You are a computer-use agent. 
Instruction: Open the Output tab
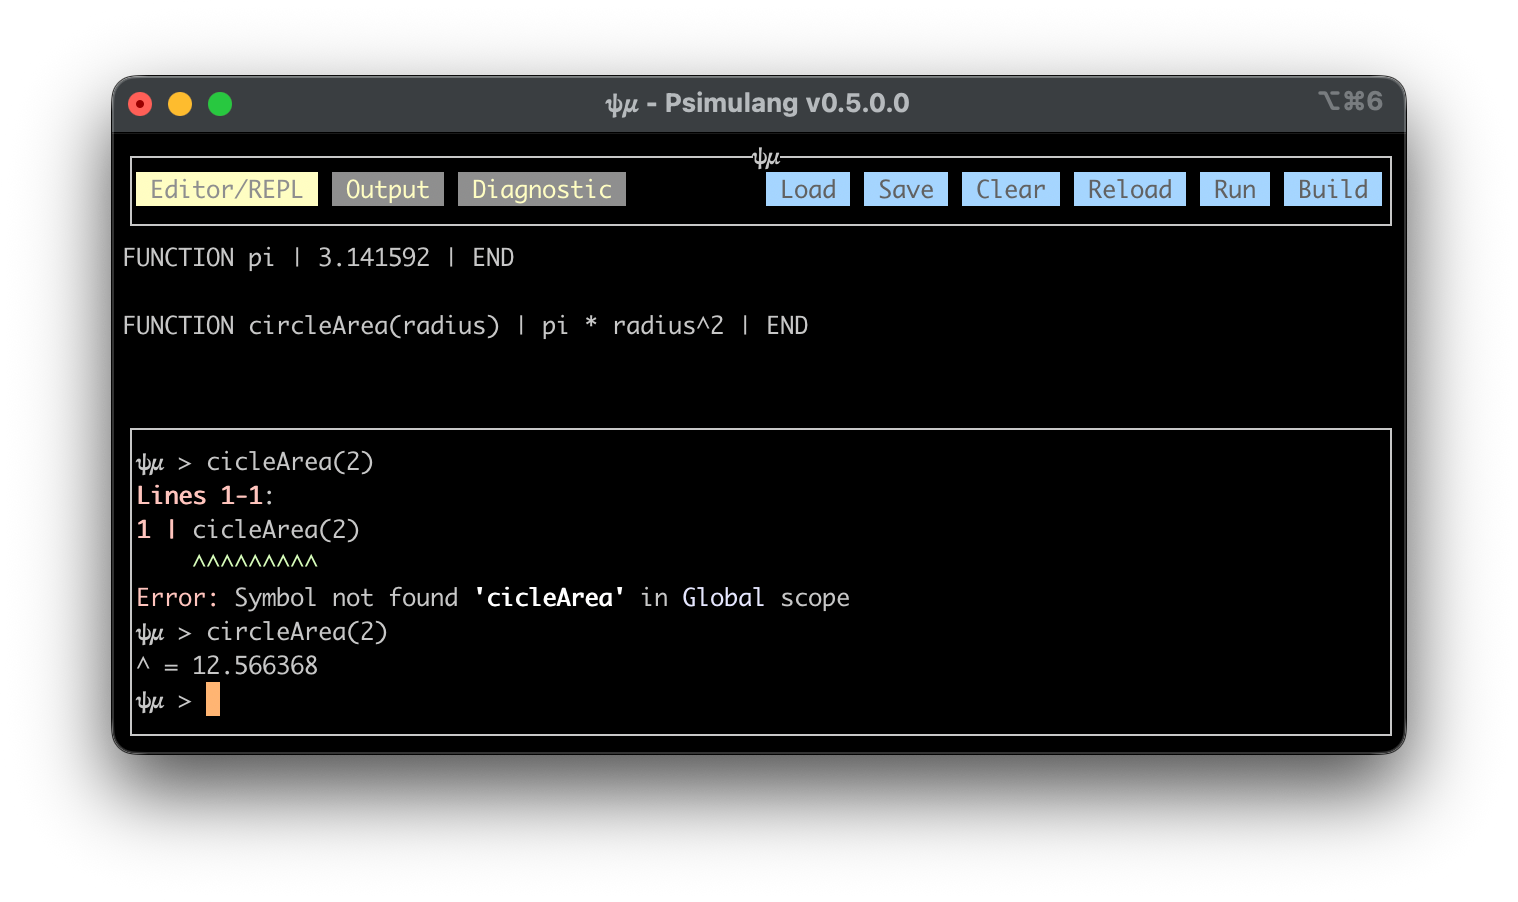pyautogui.click(x=387, y=189)
